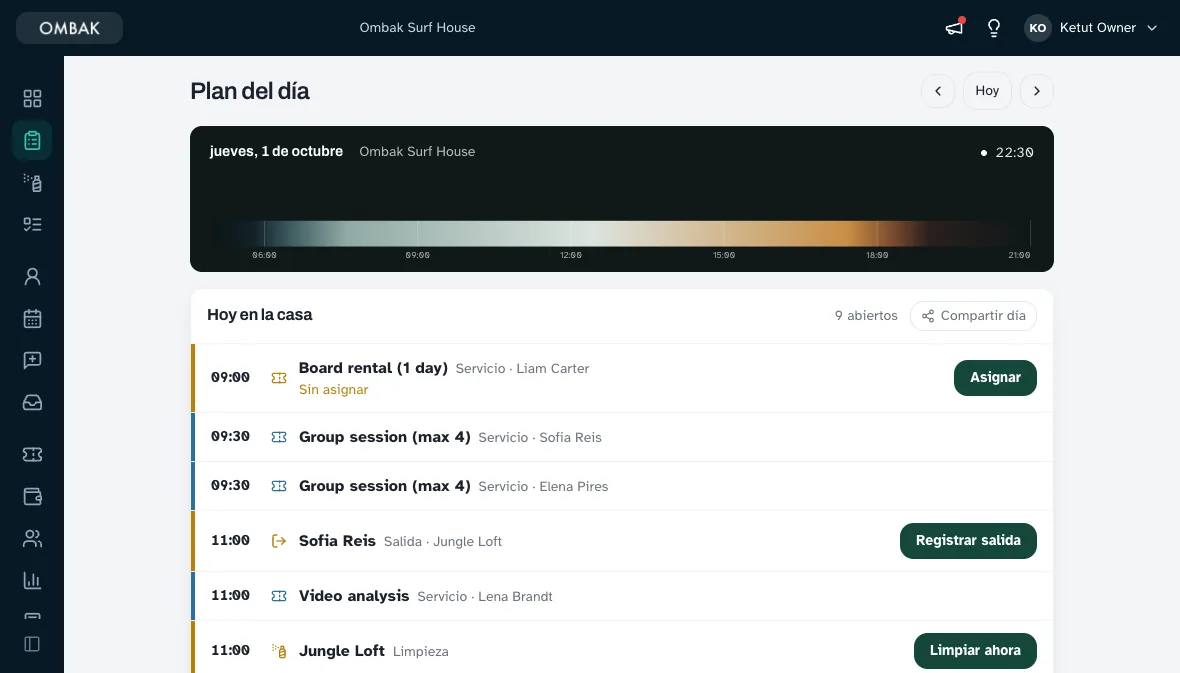Click the announcements megaphone icon
The image size is (1180, 673).
954,28
